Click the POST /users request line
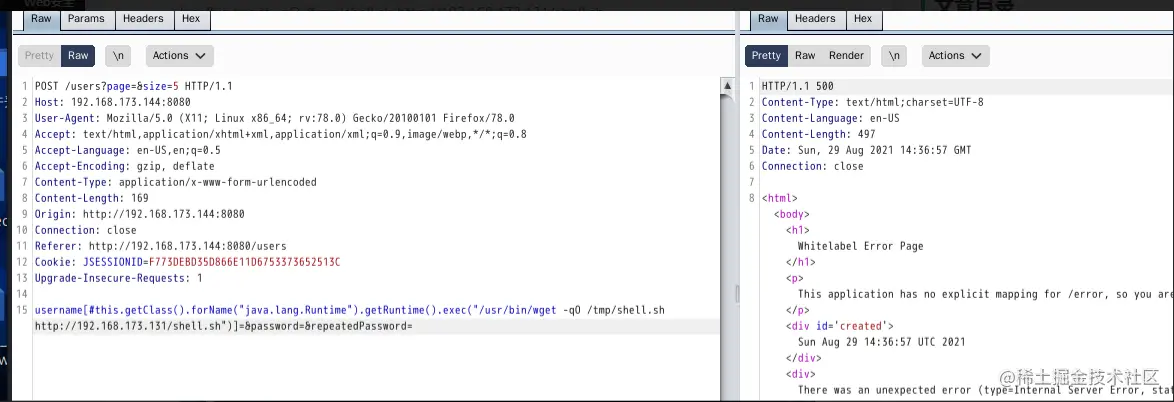1174x402 pixels. [133, 86]
